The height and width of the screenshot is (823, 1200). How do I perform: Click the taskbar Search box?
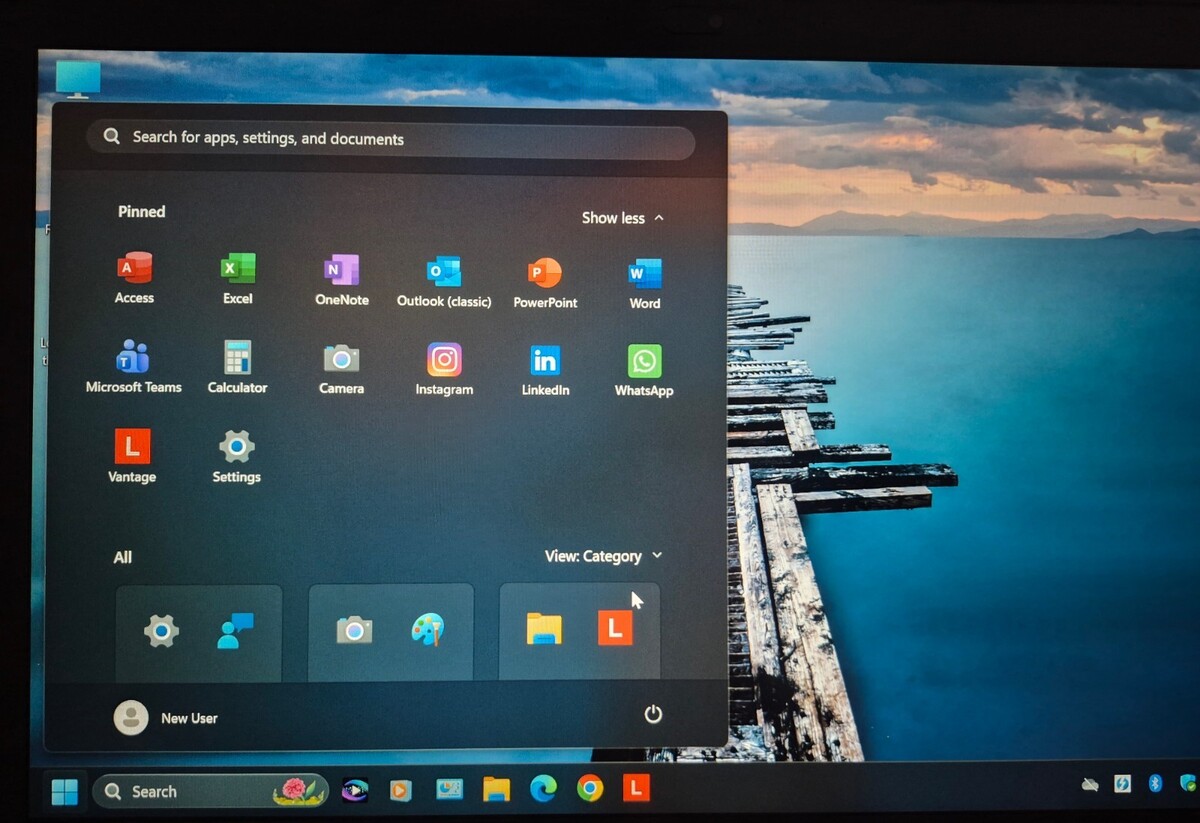(211, 791)
